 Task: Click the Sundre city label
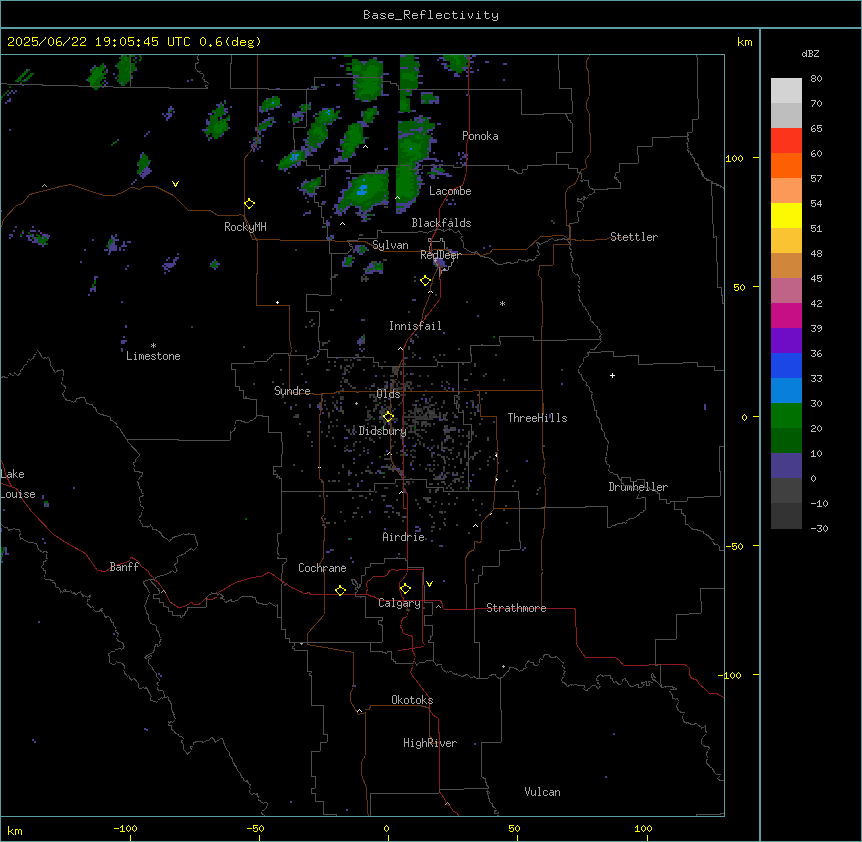pyautogui.click(x=292, y=391)
